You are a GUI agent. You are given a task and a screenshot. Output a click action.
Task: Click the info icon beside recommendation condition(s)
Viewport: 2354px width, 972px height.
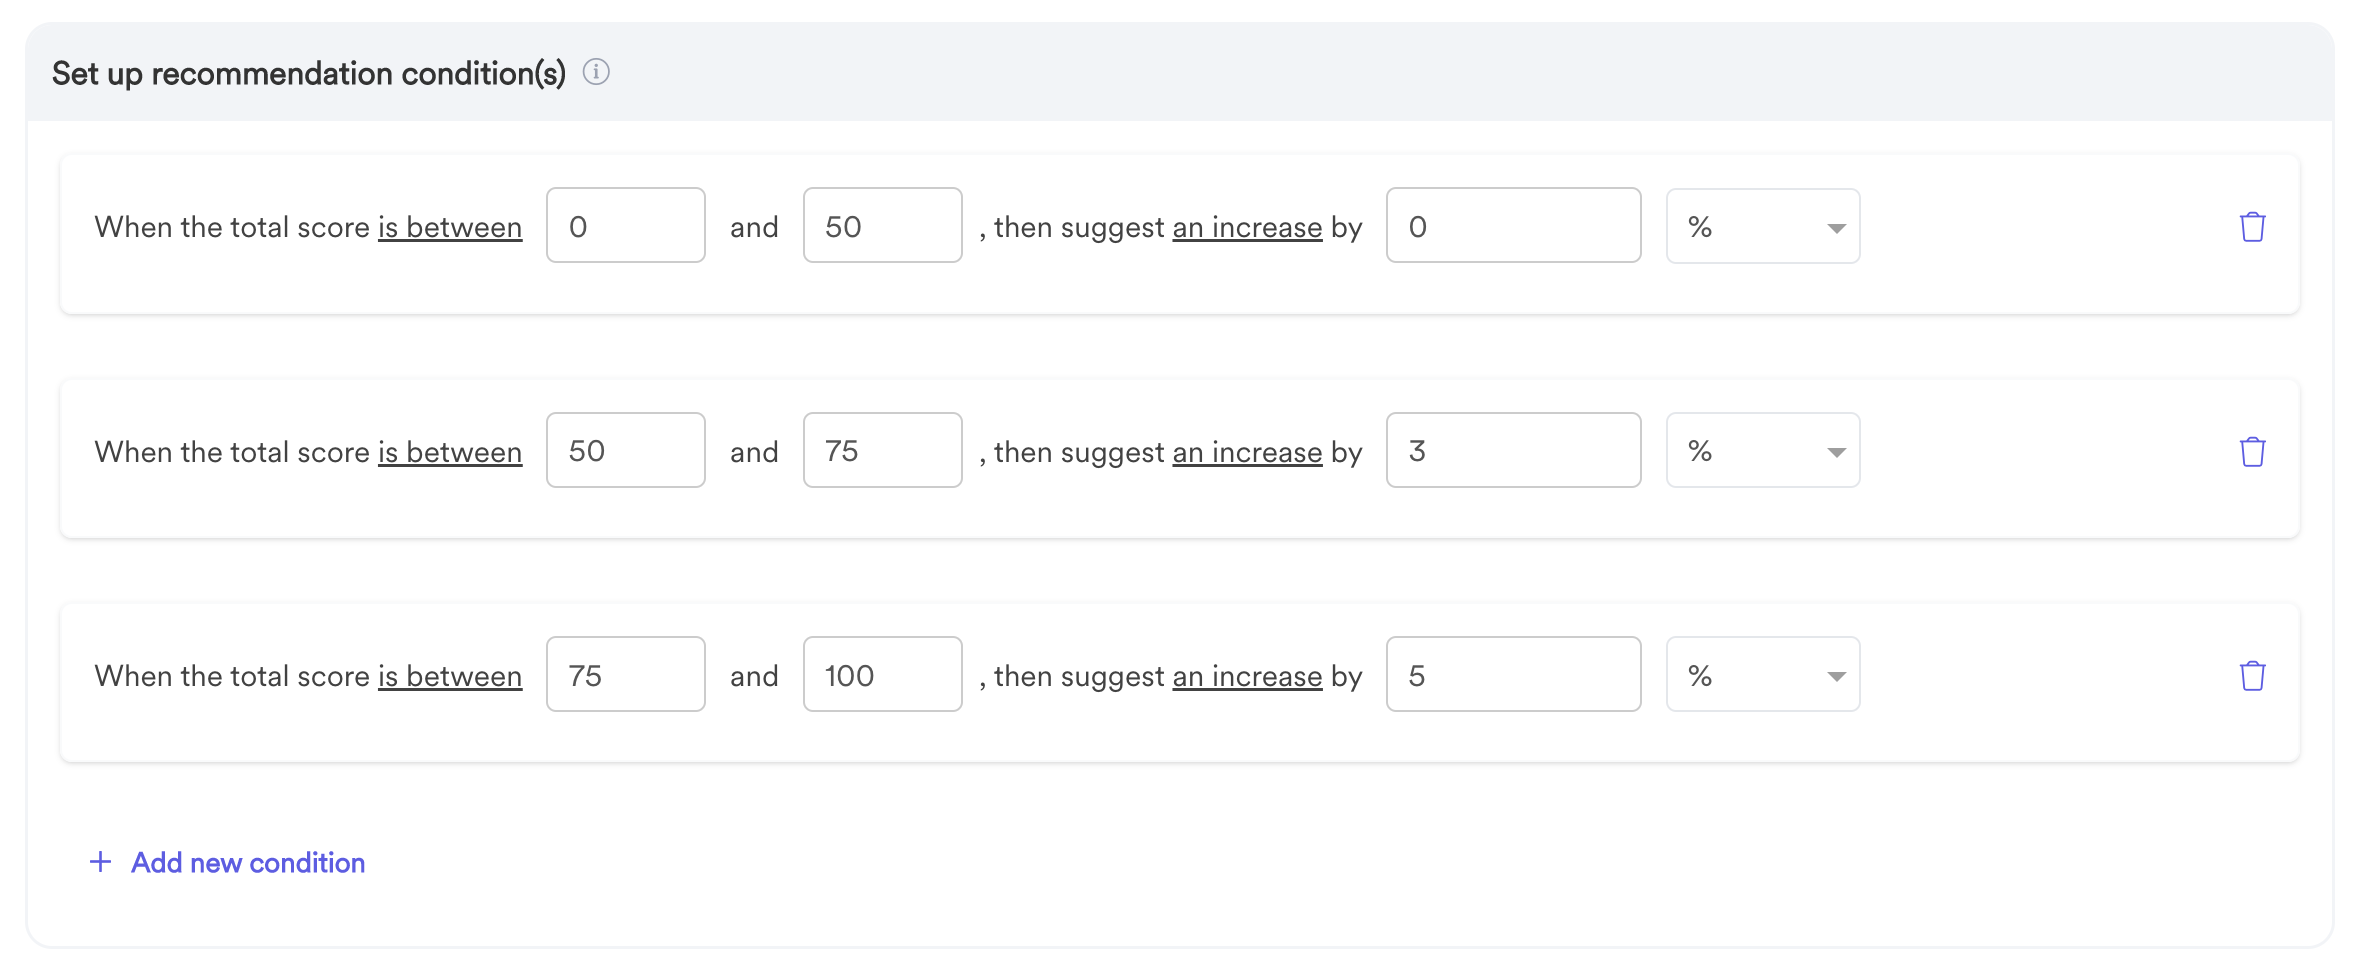[x=596, y=72]
